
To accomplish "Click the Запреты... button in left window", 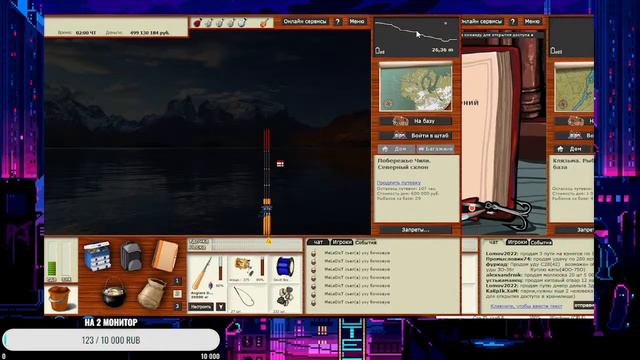I will click(416, 230).
